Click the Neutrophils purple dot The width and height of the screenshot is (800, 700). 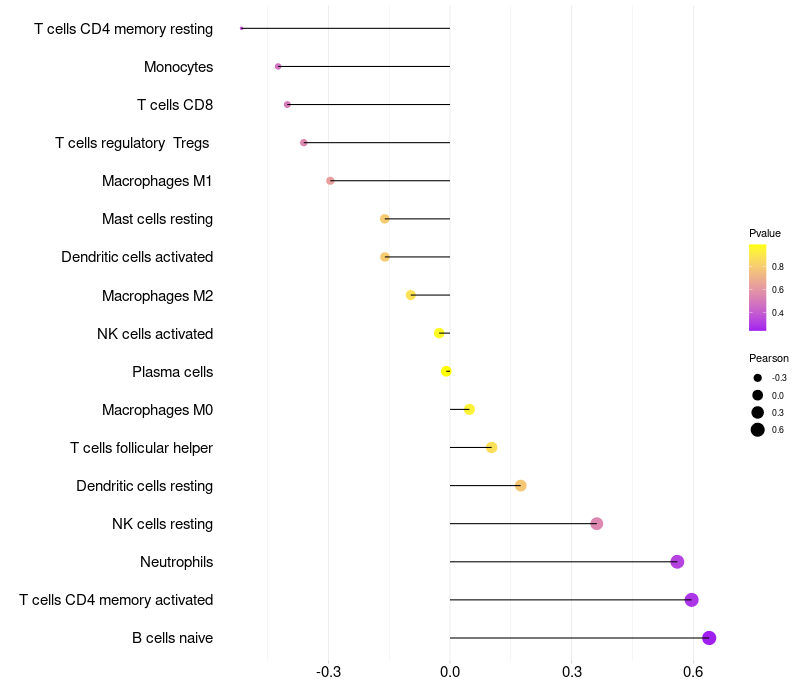(677, 562)
